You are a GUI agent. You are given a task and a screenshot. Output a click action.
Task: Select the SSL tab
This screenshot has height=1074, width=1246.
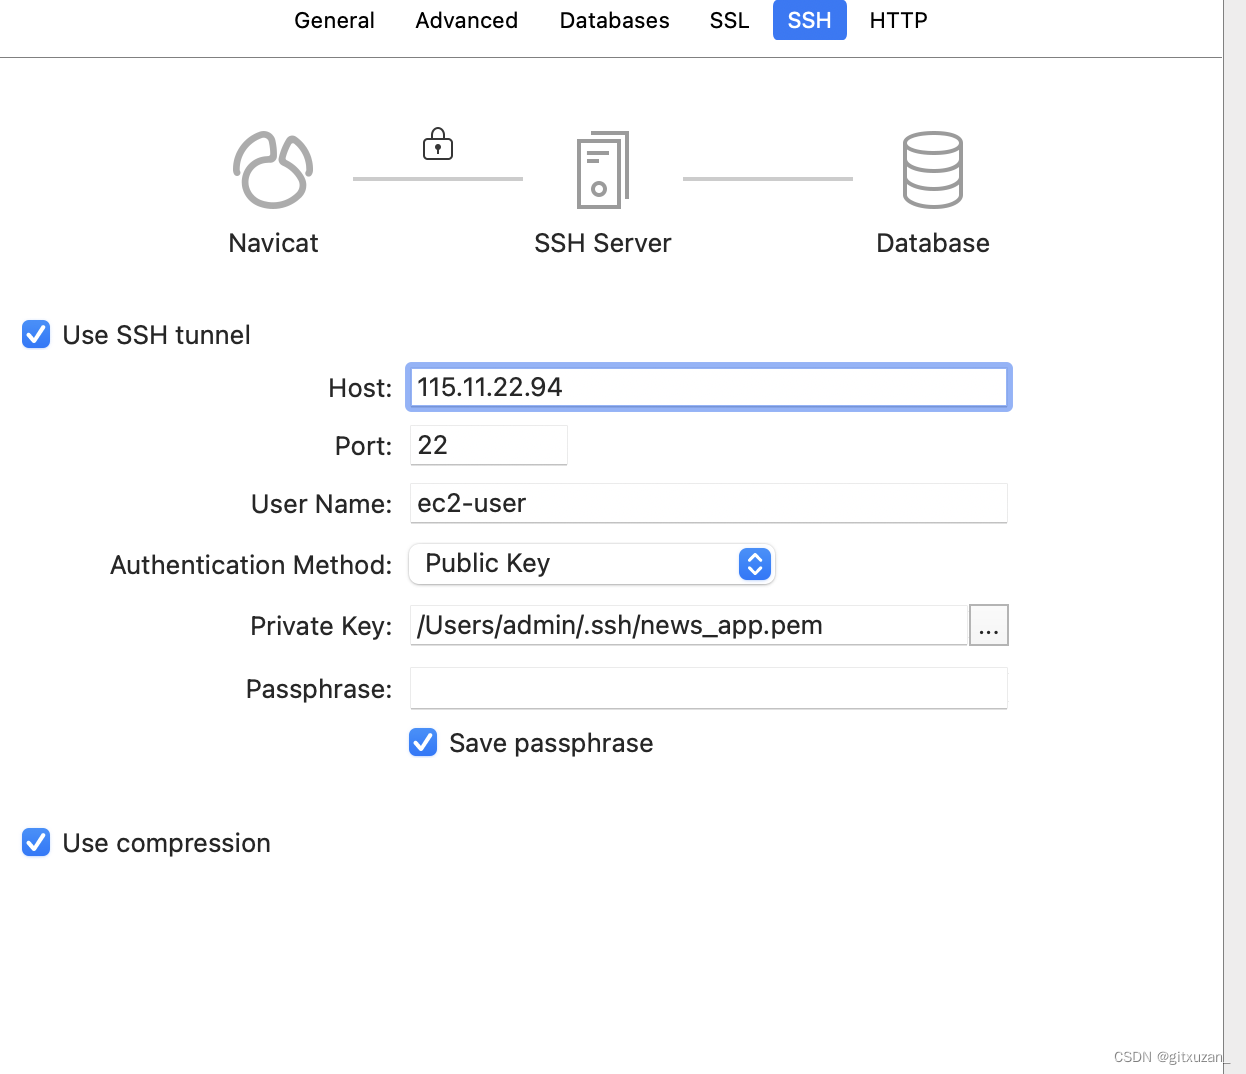[730, 20]
